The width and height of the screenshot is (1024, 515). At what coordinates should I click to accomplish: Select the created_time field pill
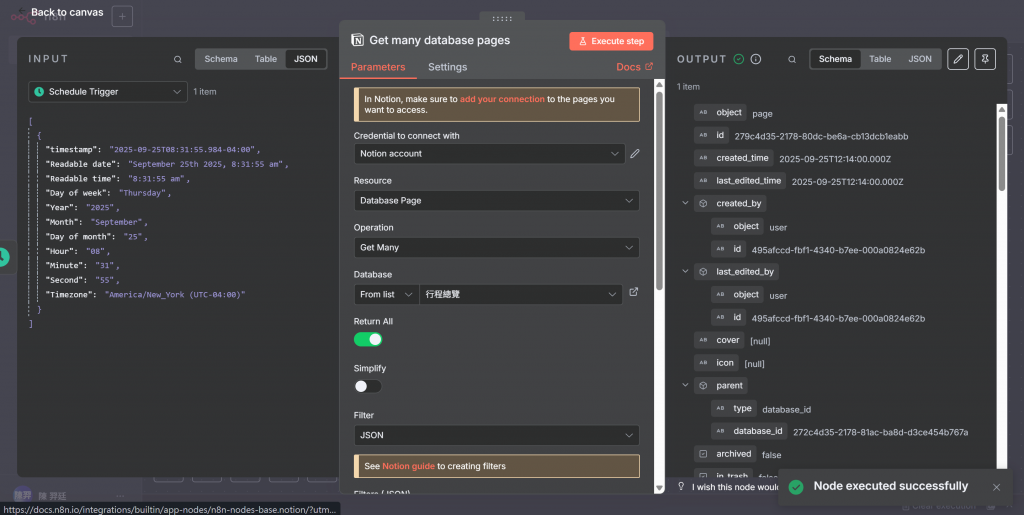click(x=734, y=158)
